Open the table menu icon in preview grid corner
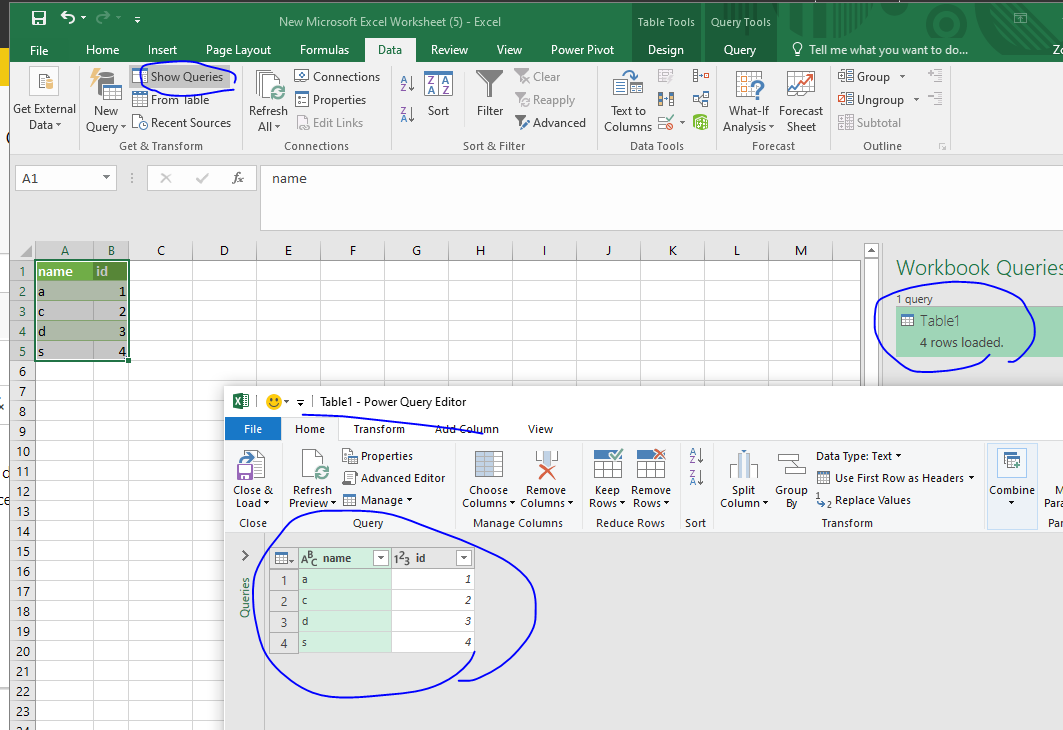Screen dimensions: 1063x730 283,559
